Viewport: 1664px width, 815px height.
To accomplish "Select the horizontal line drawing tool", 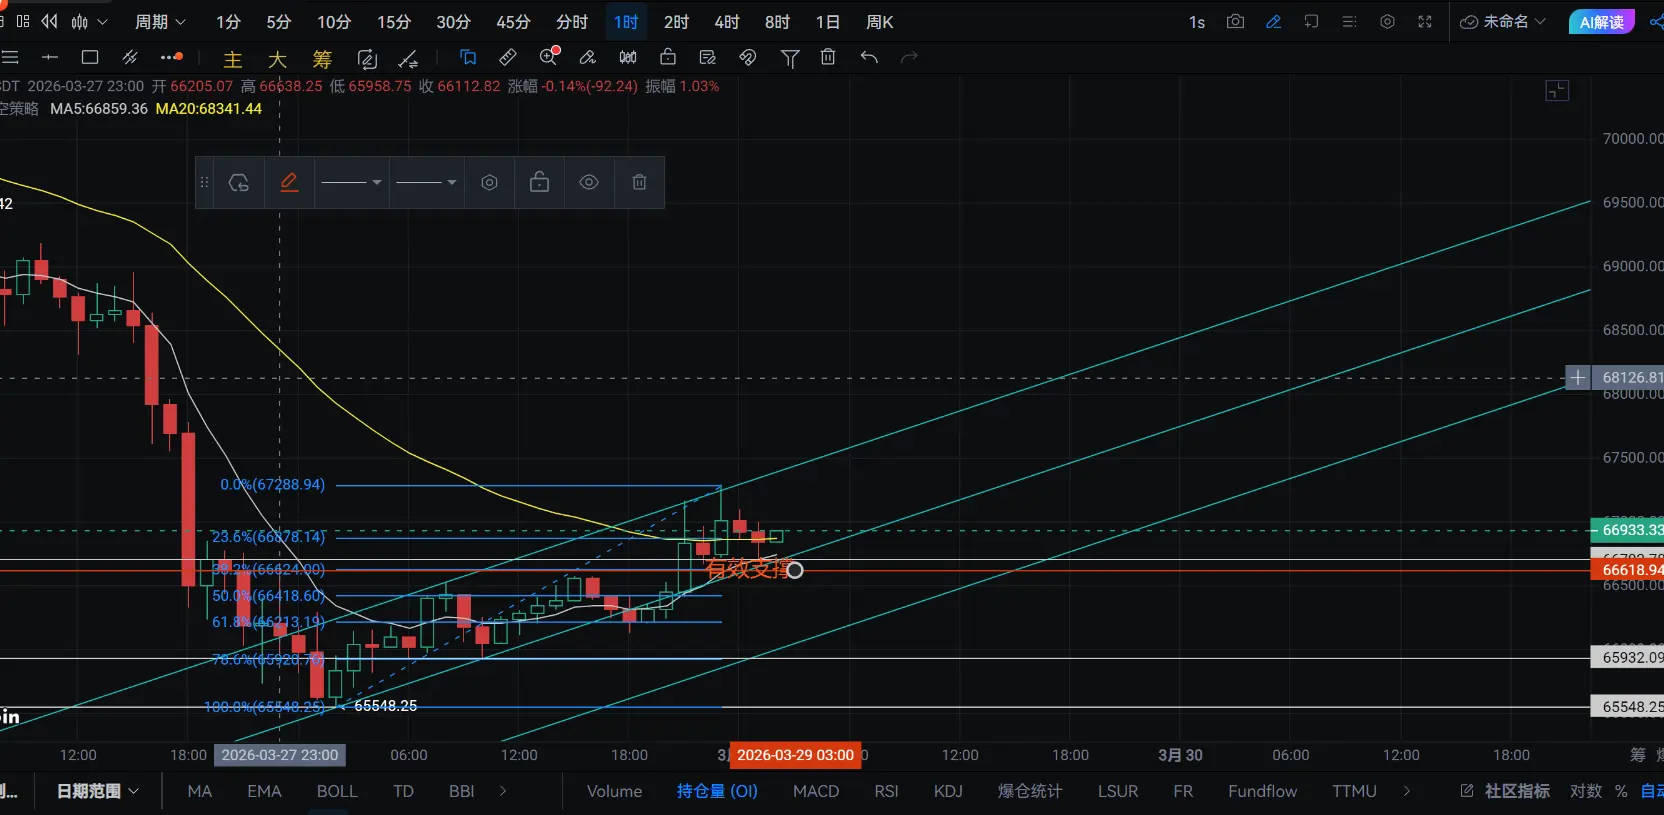I will point(50,57).
